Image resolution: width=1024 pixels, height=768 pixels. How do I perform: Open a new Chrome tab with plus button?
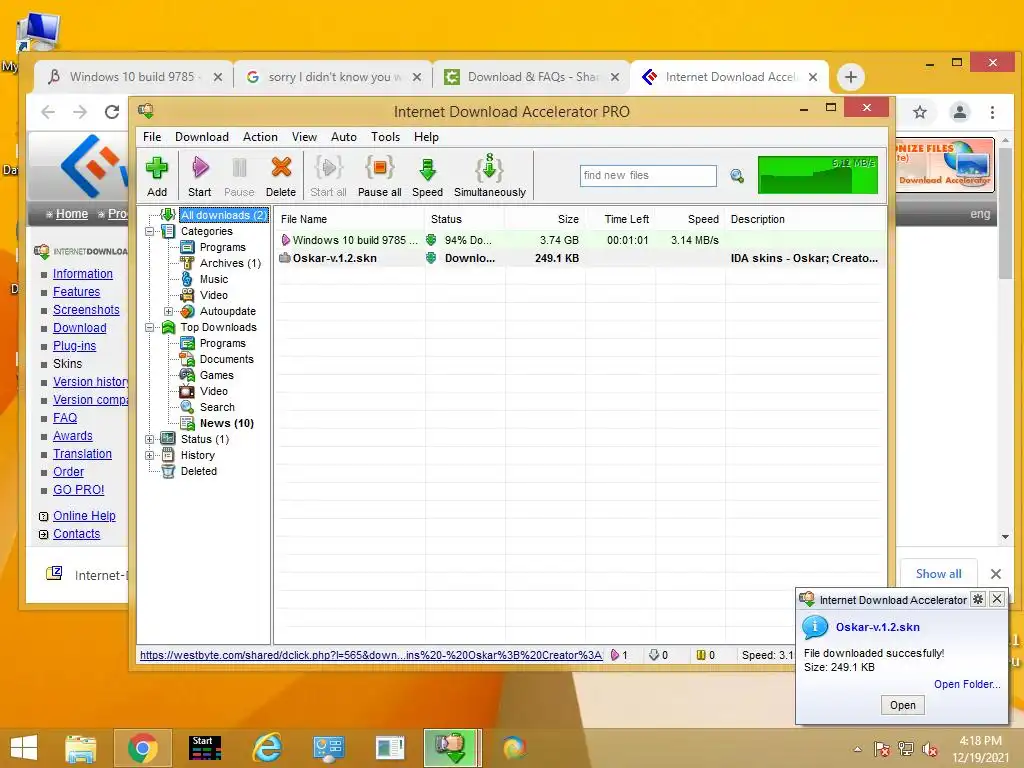point(850,77)
